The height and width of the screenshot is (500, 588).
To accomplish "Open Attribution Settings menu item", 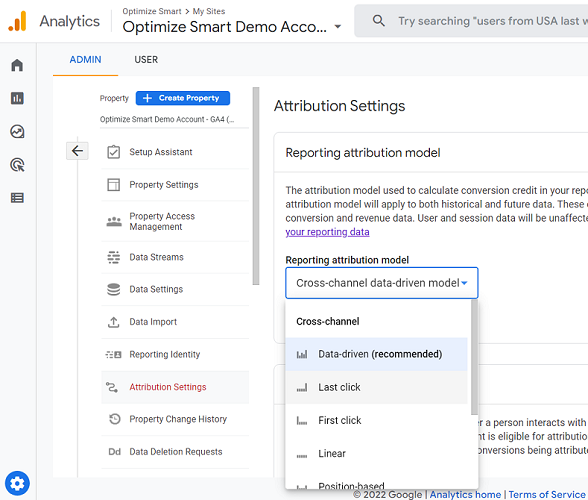I will (x=175, y=387).
